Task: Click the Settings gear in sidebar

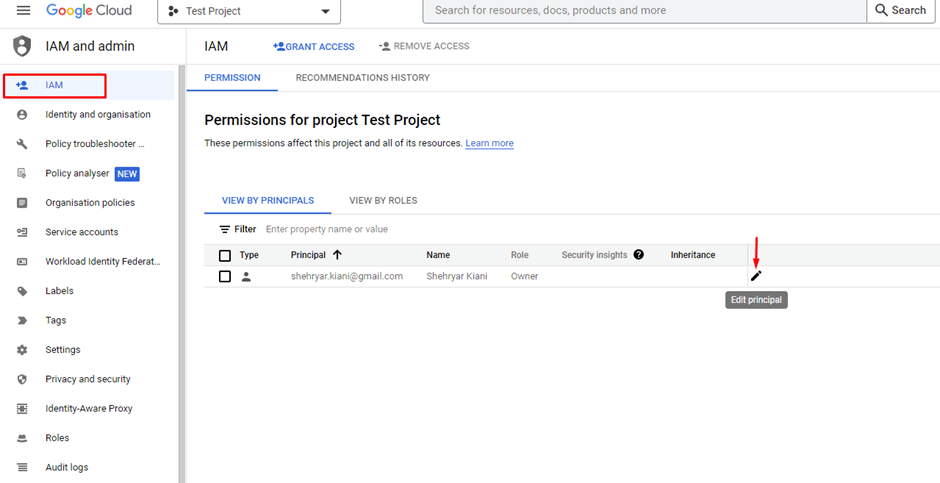Action: tap(22, 350)
